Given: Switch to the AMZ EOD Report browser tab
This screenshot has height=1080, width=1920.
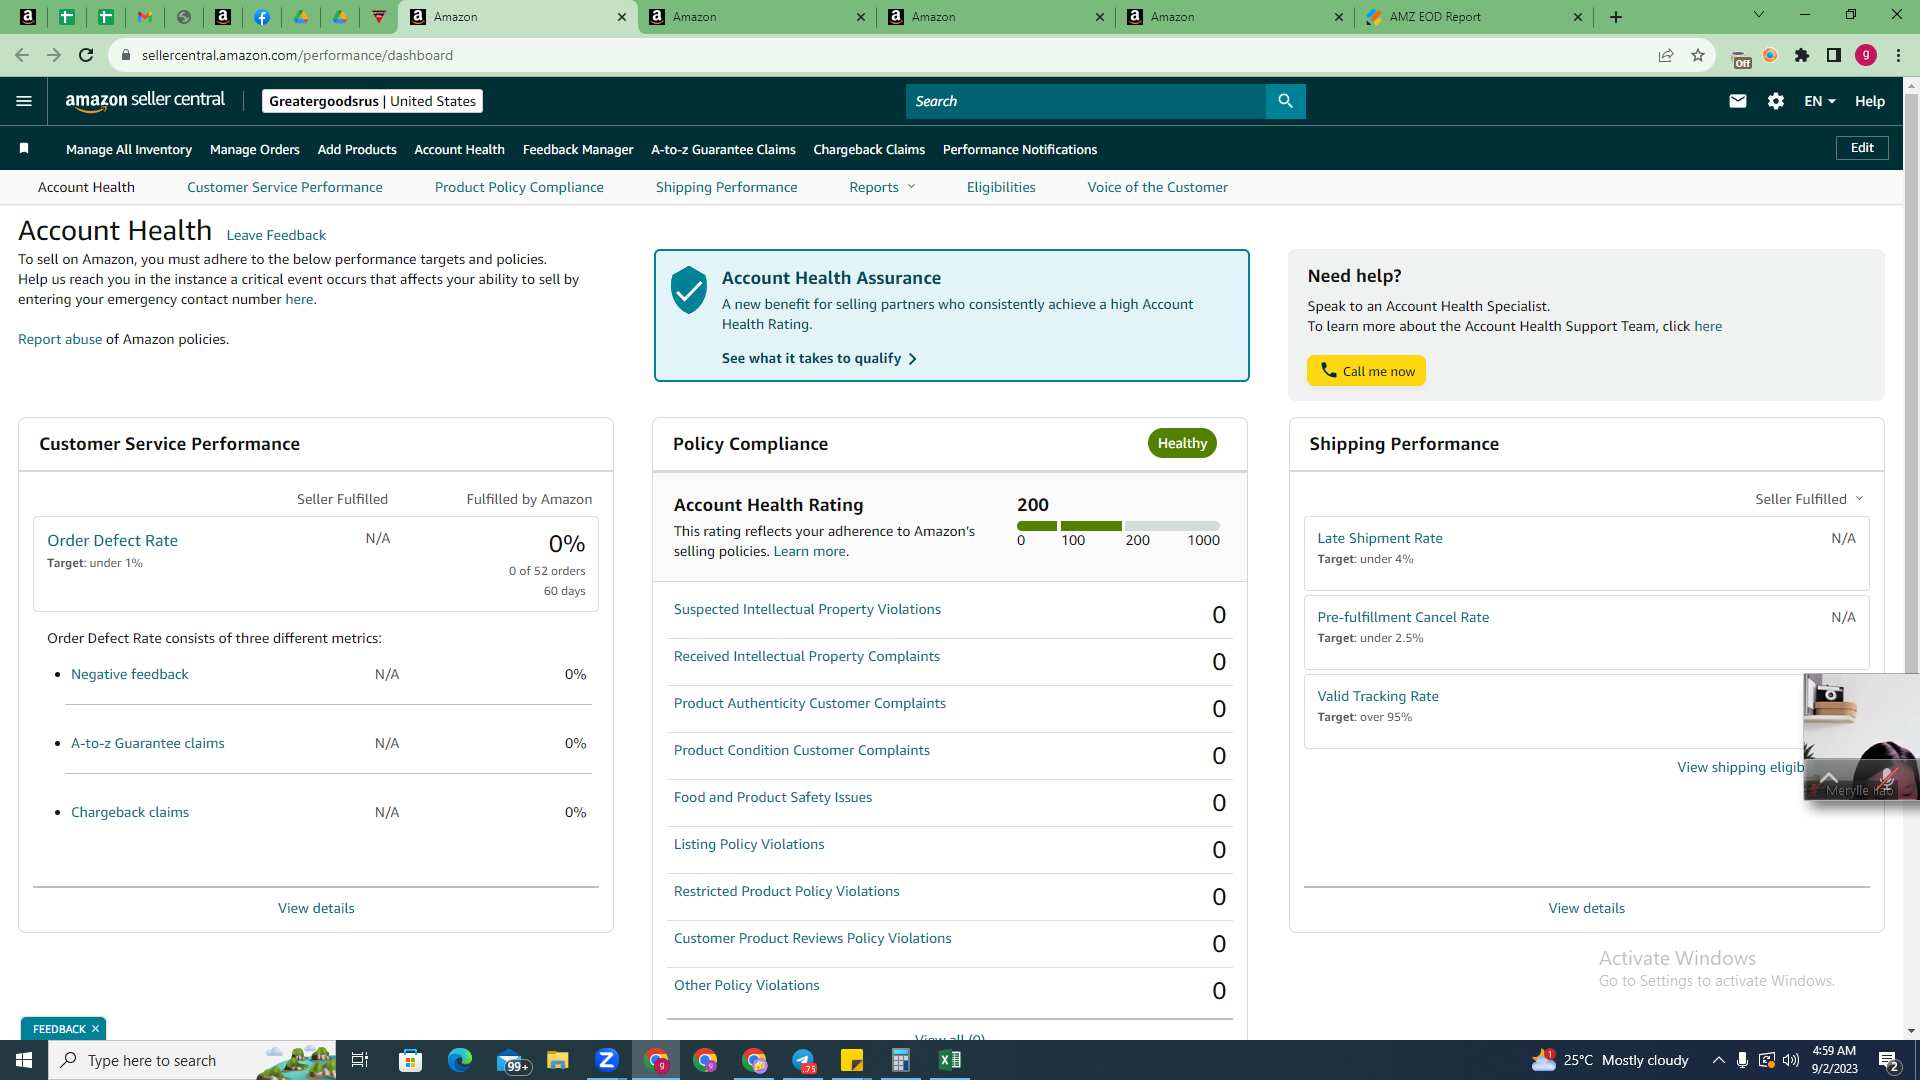Looking at the screenshot, I should (x=1474, y=17).
